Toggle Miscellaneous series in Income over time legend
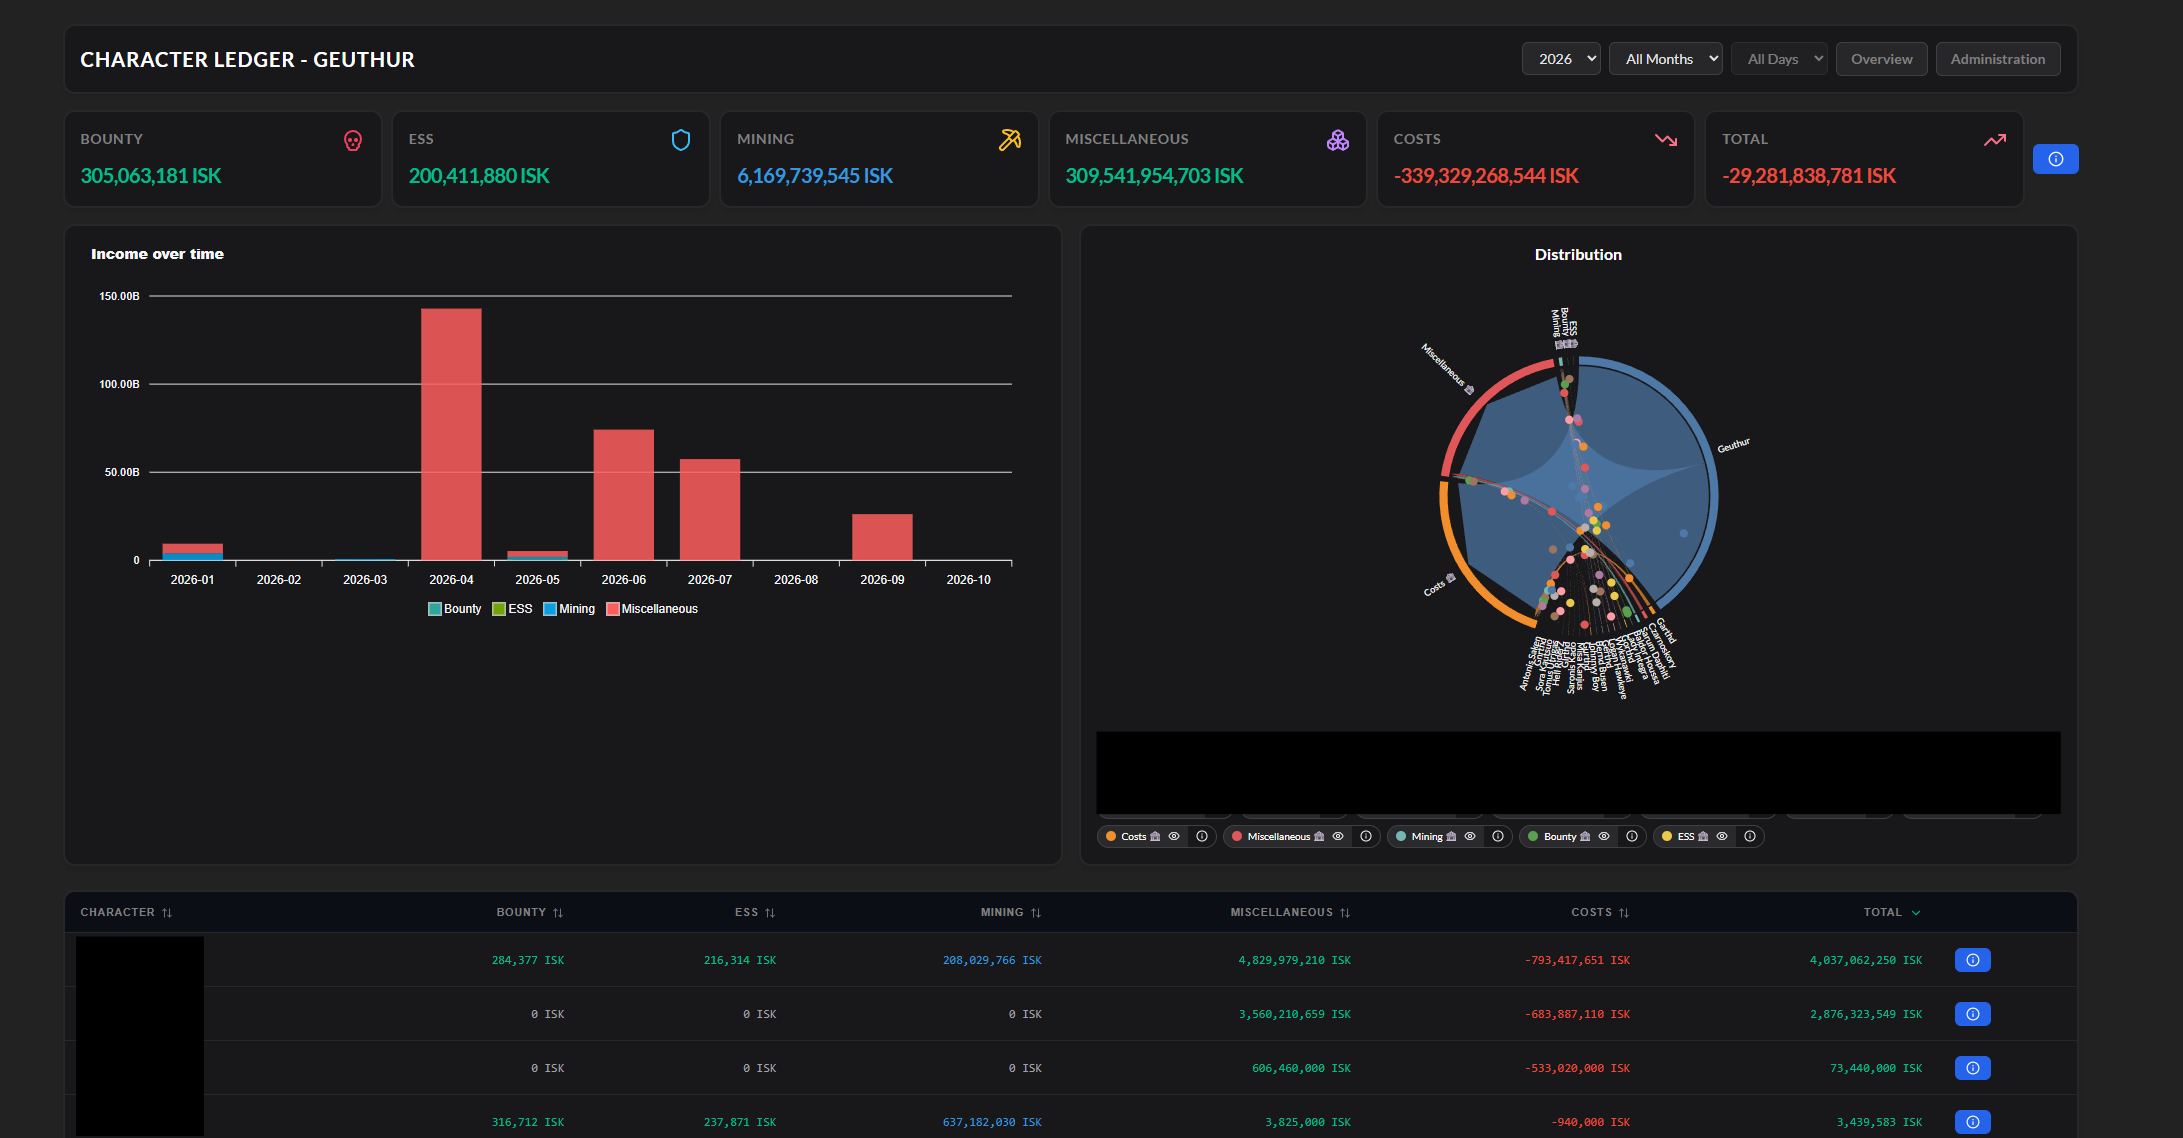This screenshot has width=2183, height=1138. pyautogui.click(x=652, y=609)
